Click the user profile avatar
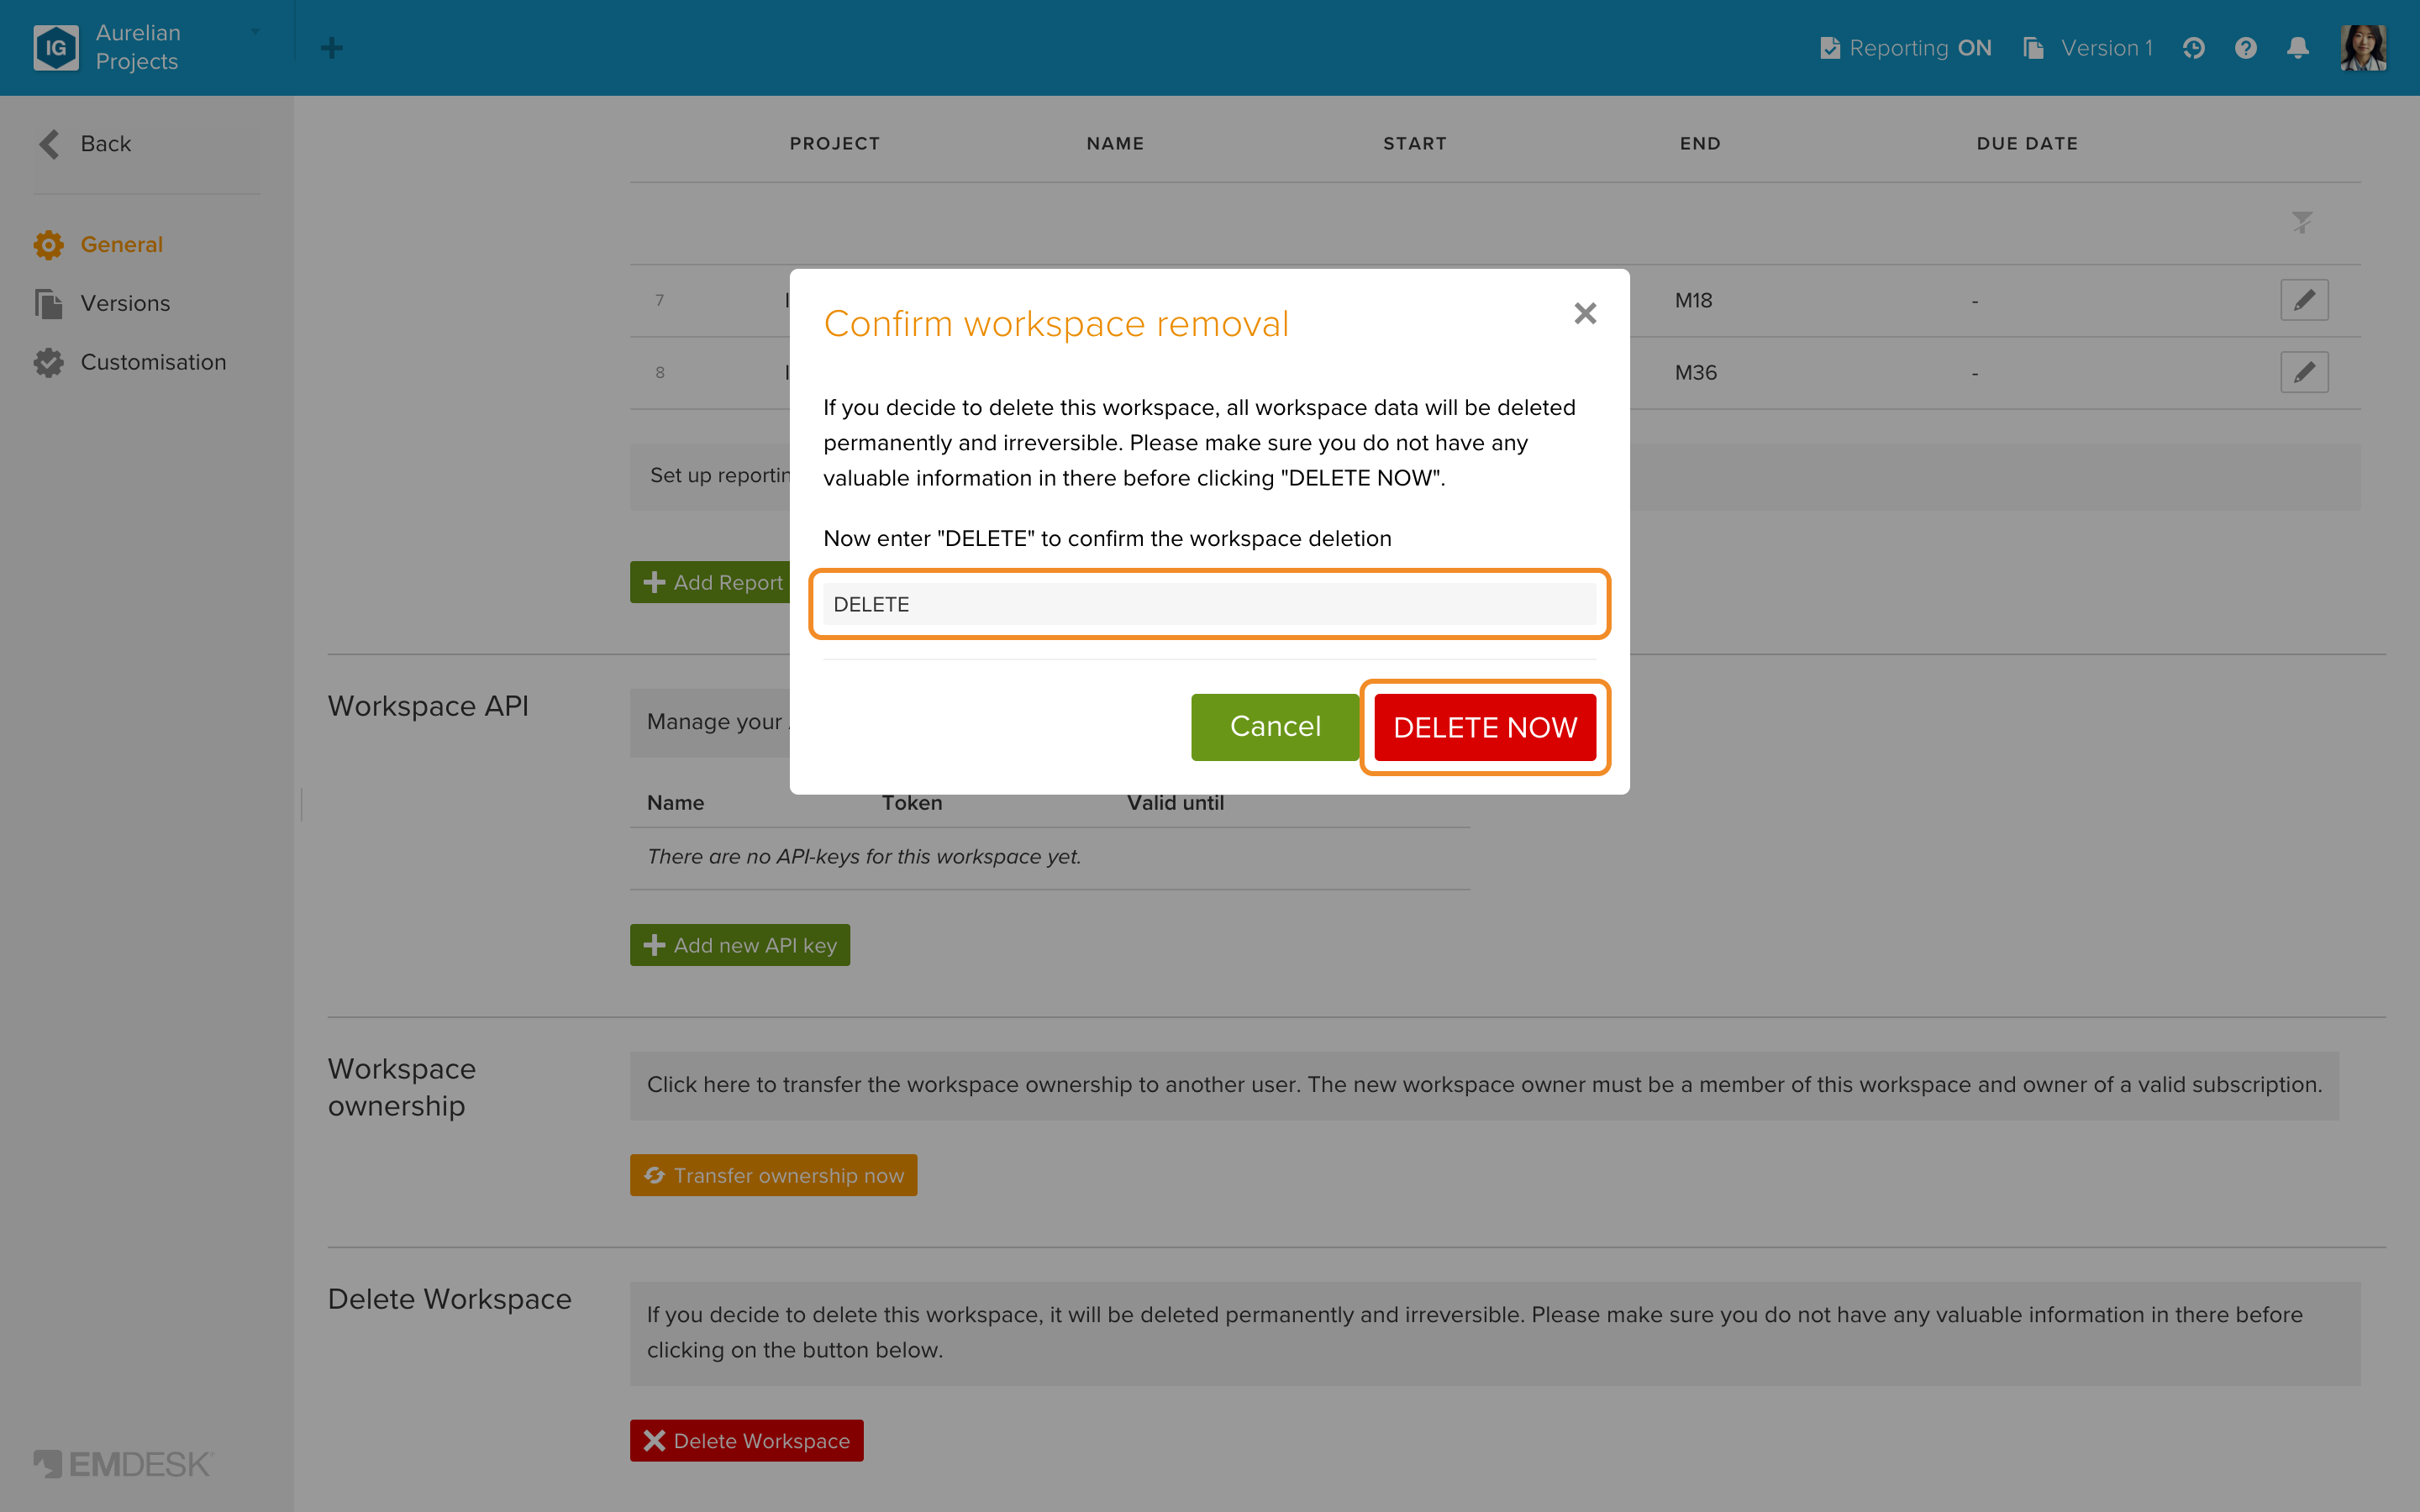The width and height of the screenshot is (2420, 1512). point(2363,48)
